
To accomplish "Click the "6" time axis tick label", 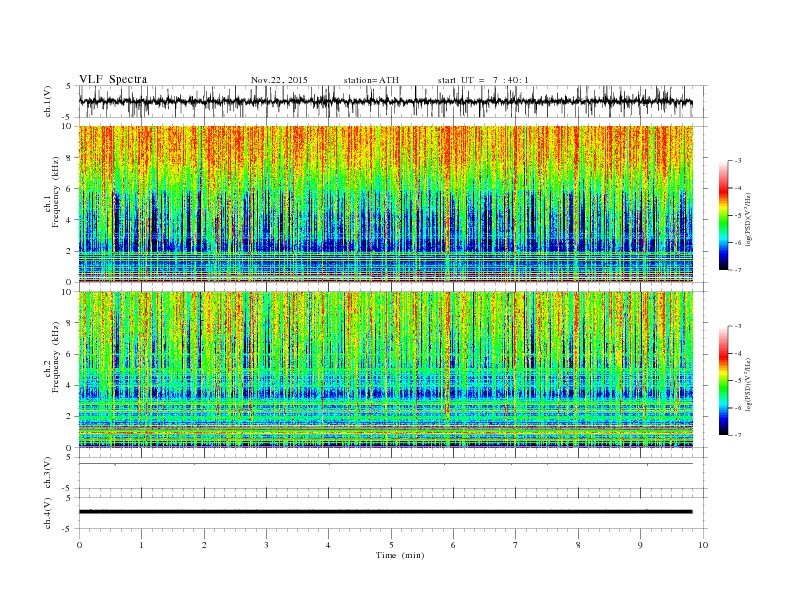I will (x=454, y=545).
